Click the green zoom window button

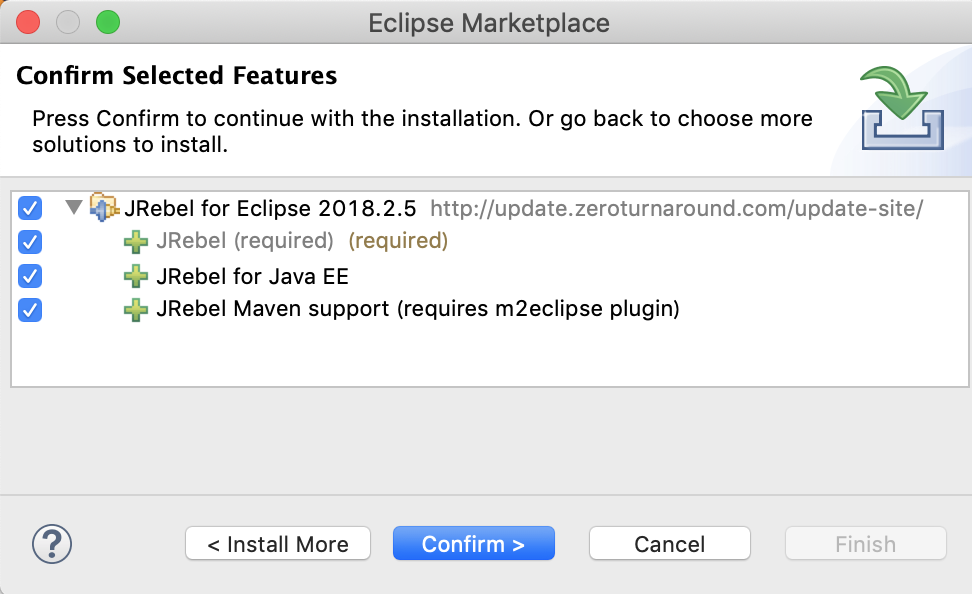click(x=106, y=22)
